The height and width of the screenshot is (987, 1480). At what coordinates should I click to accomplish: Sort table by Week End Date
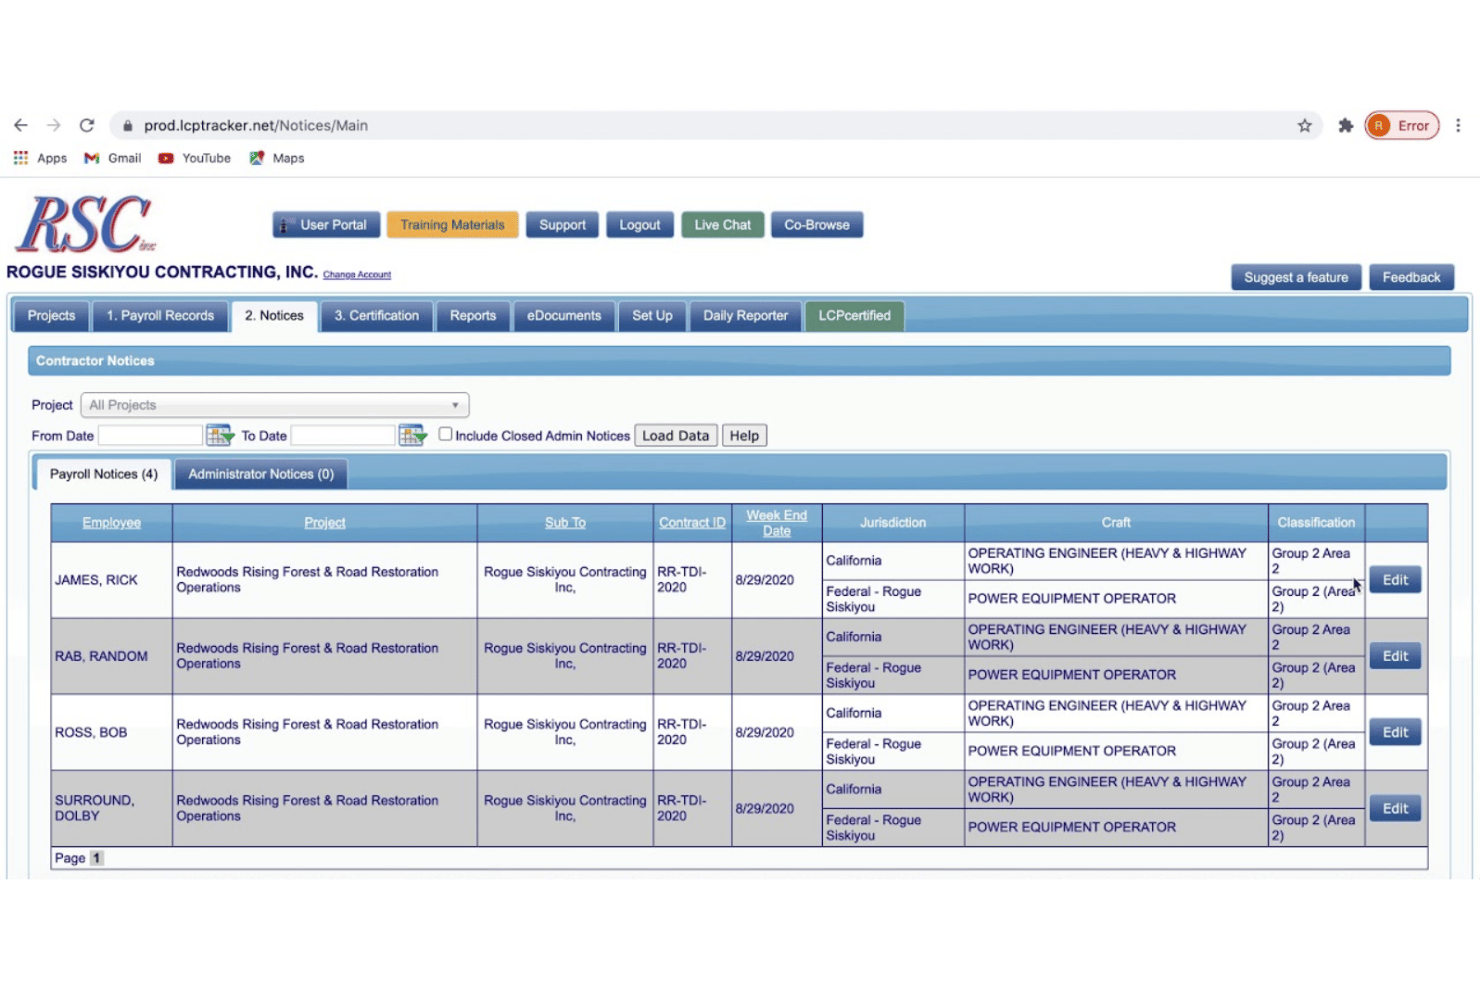point(776,523)
